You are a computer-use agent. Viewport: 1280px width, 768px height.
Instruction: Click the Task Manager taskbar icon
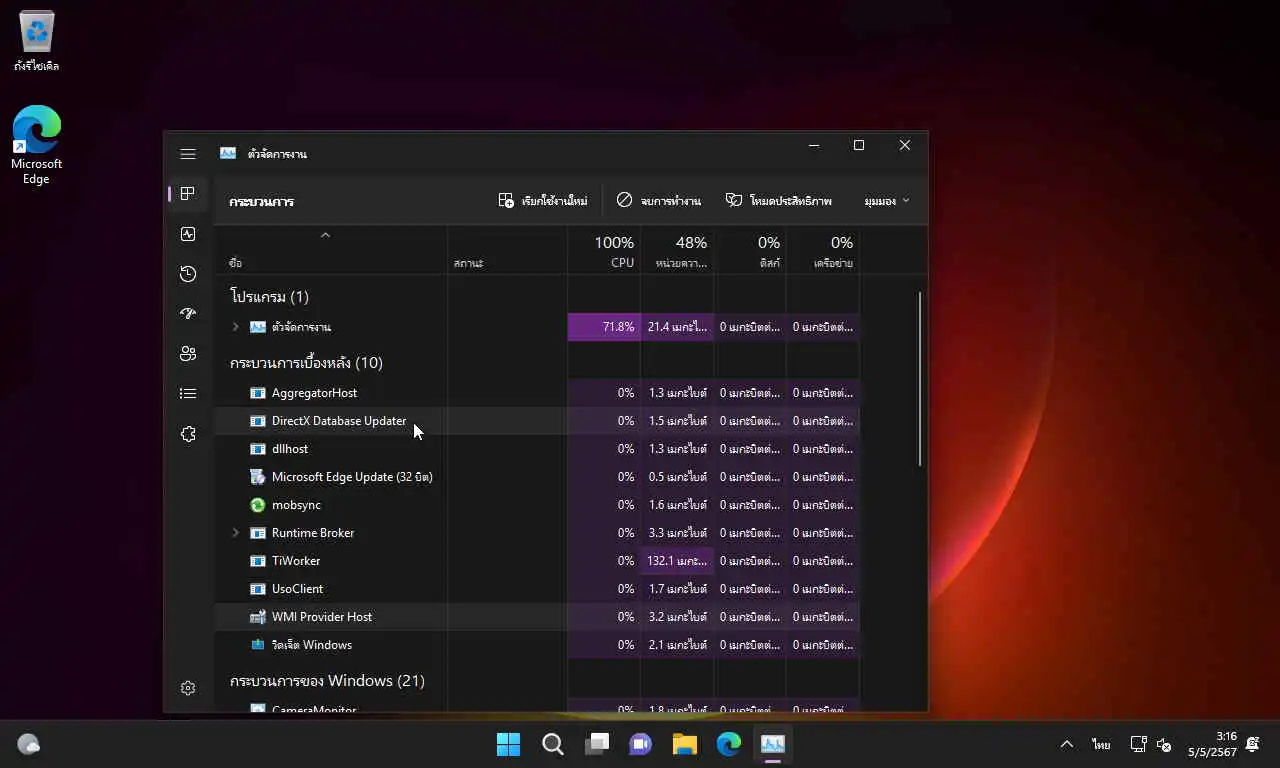pyautogui.click(x=772, y=744)
